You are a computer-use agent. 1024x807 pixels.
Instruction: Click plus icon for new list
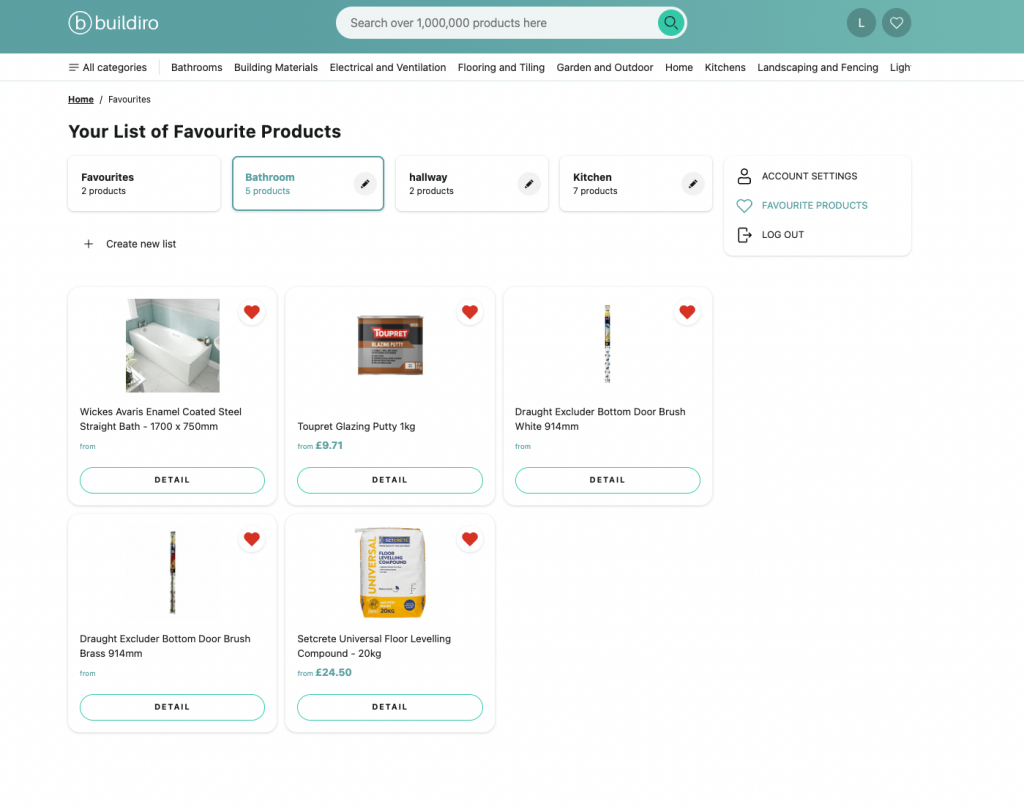pyautogui.click(x=88, y=244)
